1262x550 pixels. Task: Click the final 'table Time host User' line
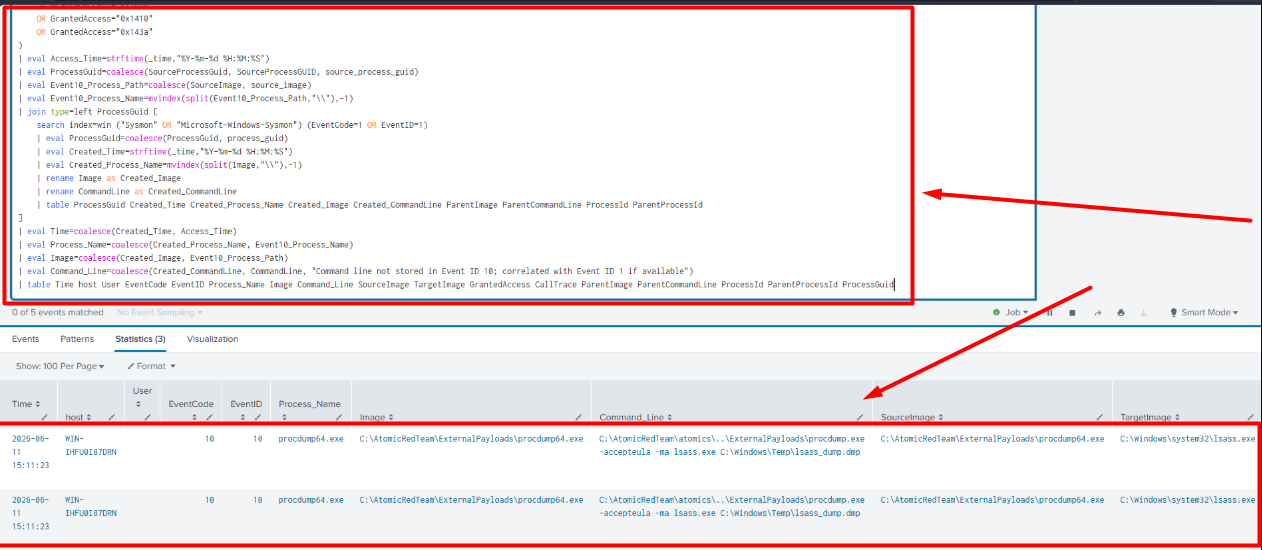click(456, 284)
